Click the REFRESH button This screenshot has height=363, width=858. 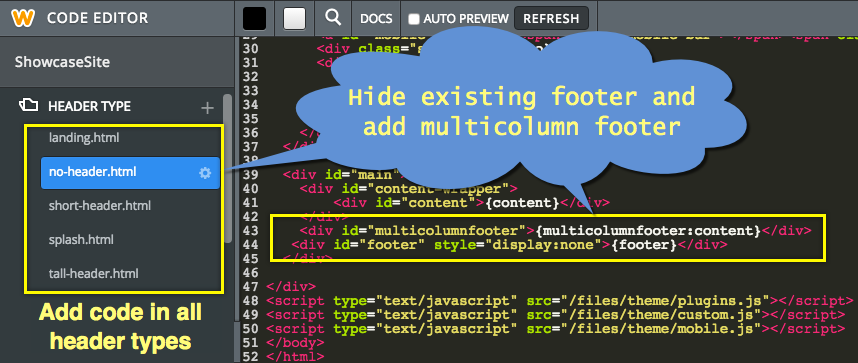[551, 18]
